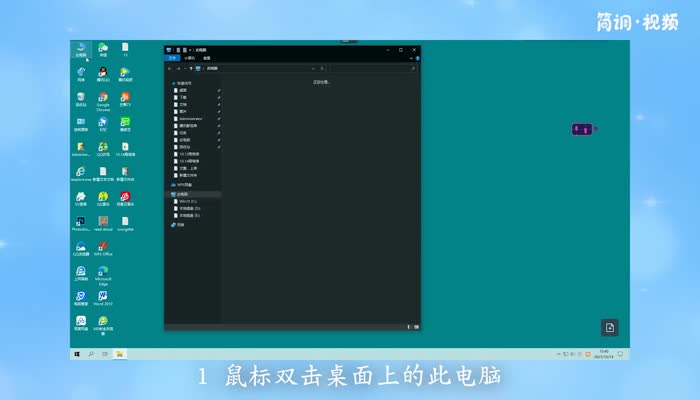Select the courgette file on desktop

(x=125, y=224)
